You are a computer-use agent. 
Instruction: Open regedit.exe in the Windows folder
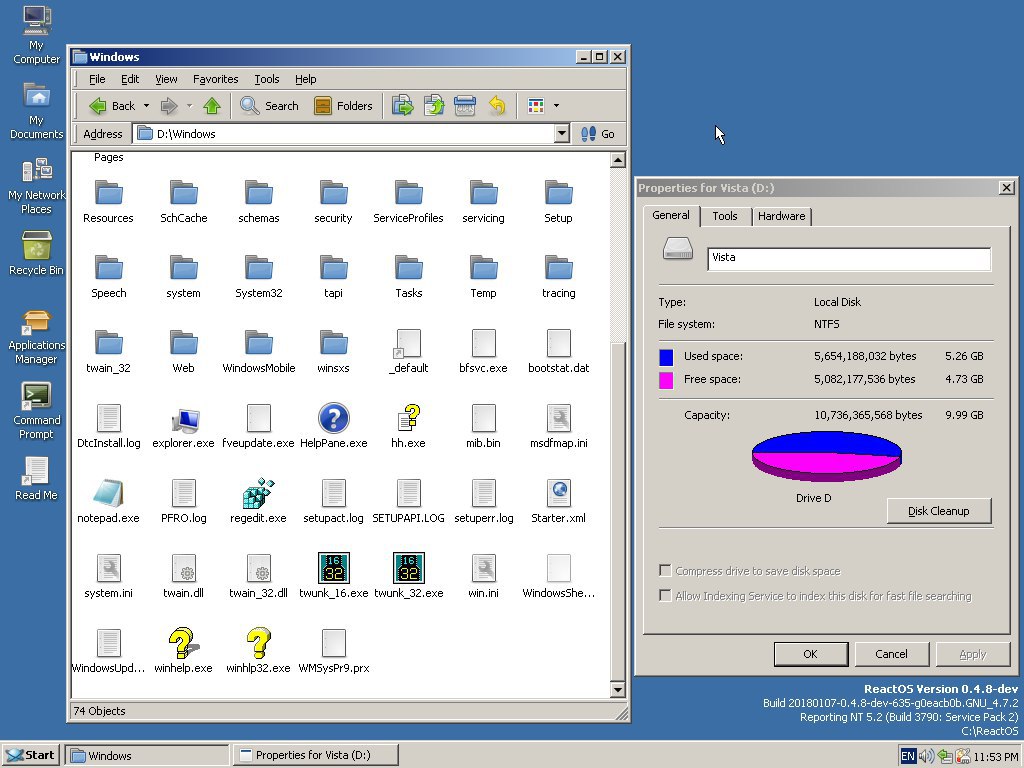258,494
